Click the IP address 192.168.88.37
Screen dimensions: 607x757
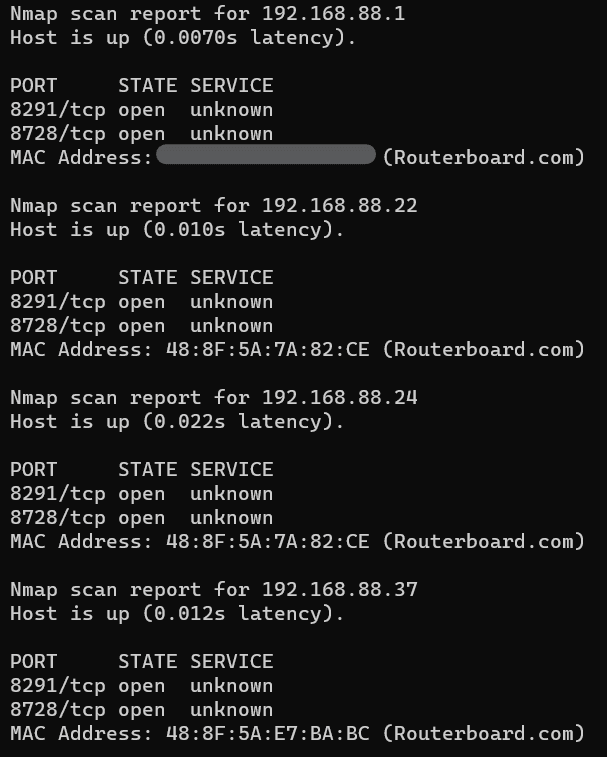coord(339,590)
